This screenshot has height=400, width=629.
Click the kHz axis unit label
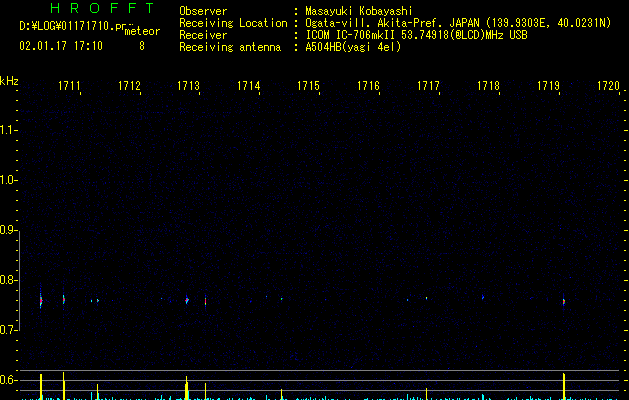(9, 81)
